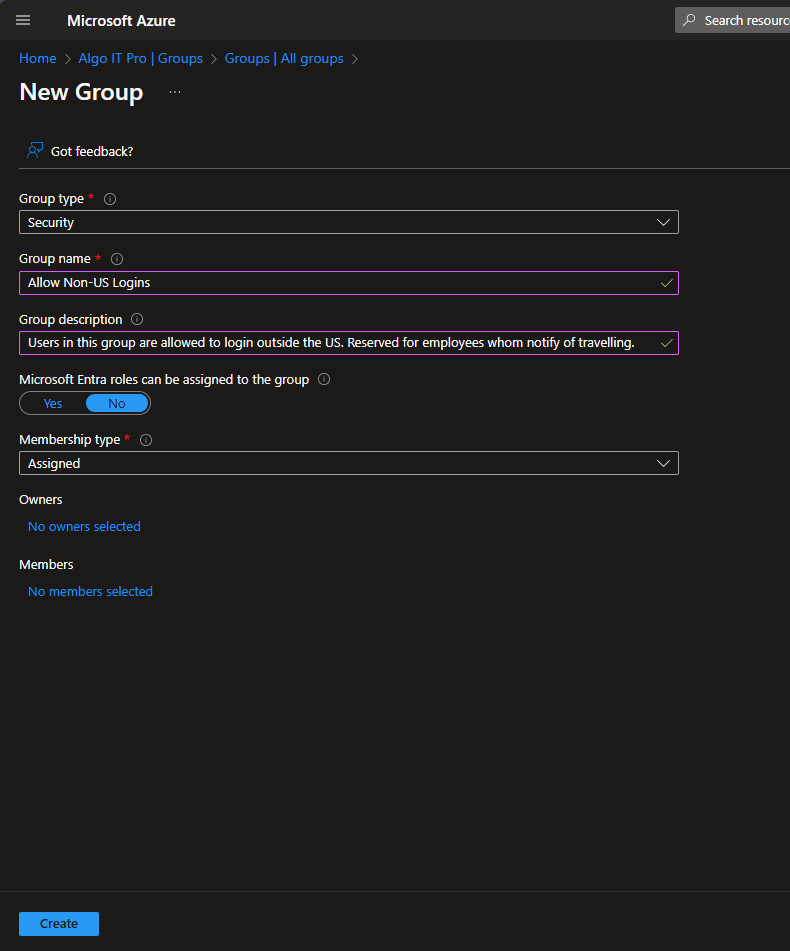
Task: Set Entra roles assignment to No
Action: pos(117,404)
